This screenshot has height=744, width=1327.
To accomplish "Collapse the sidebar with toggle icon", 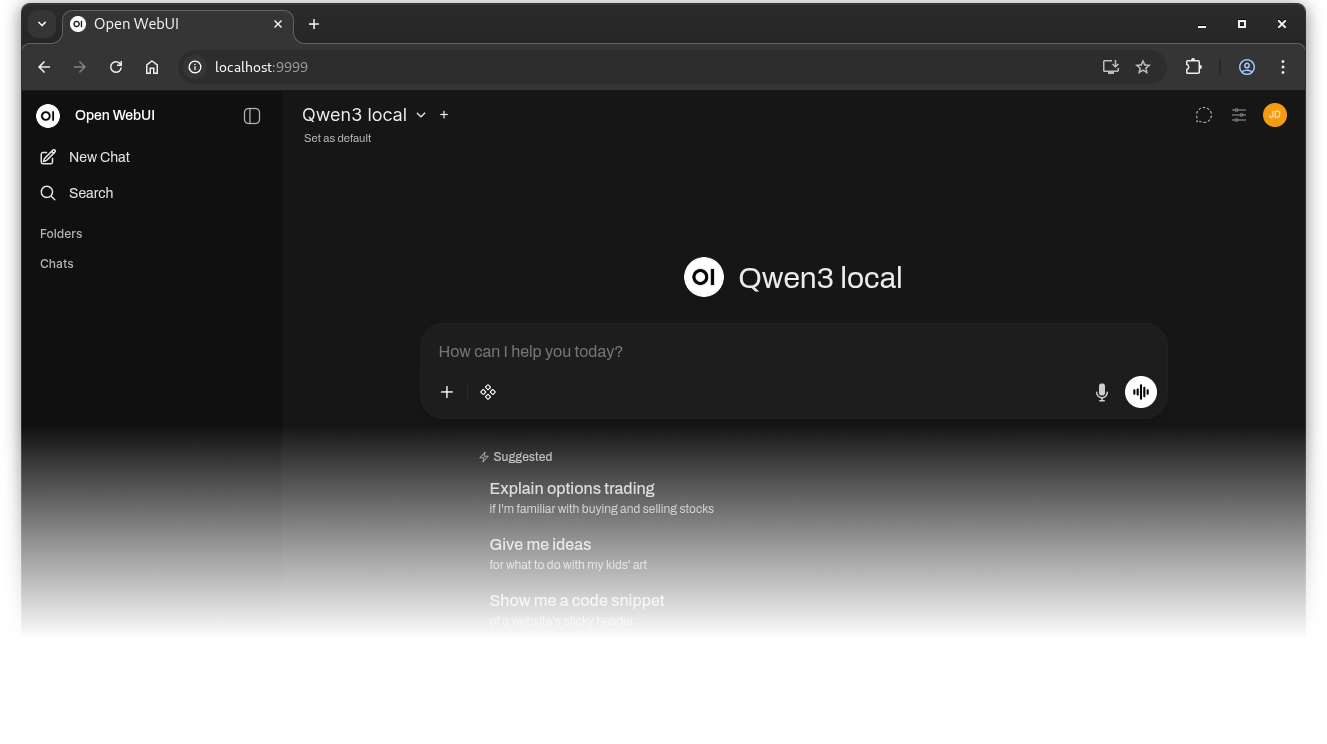I will [252, 115].
